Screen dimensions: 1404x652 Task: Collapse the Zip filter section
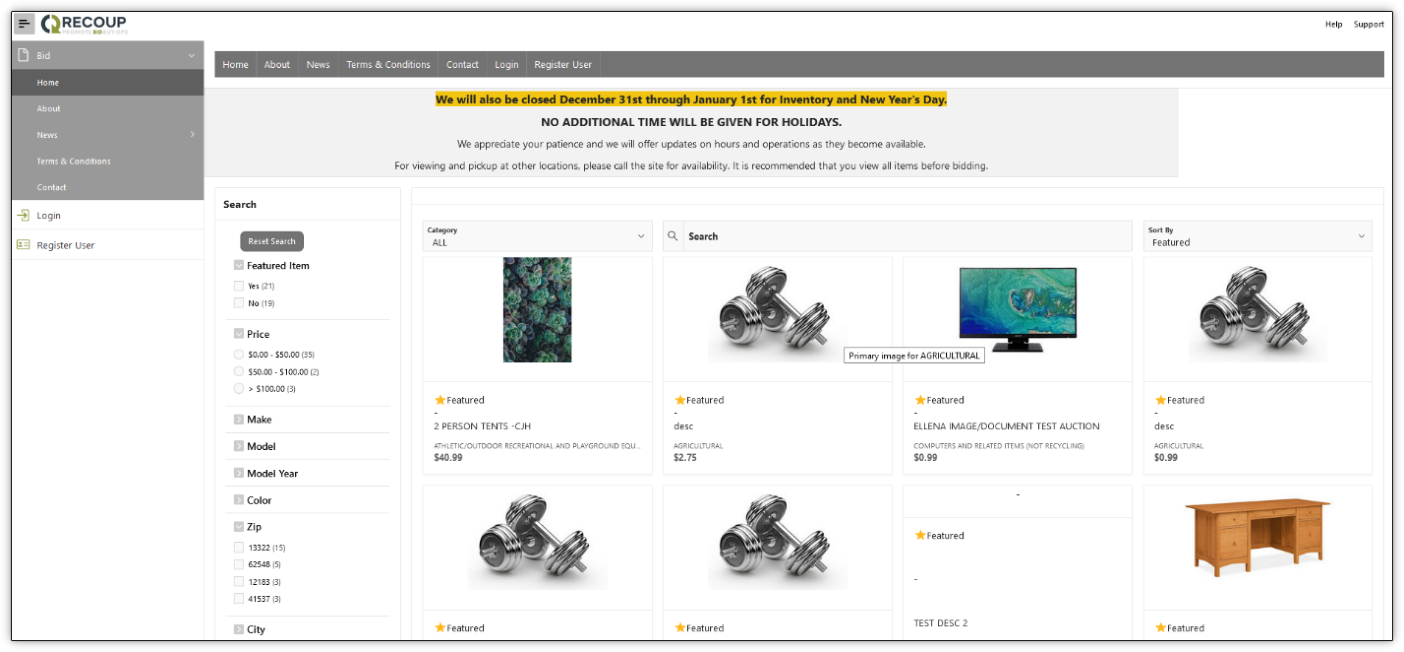[x=239, y=527]
